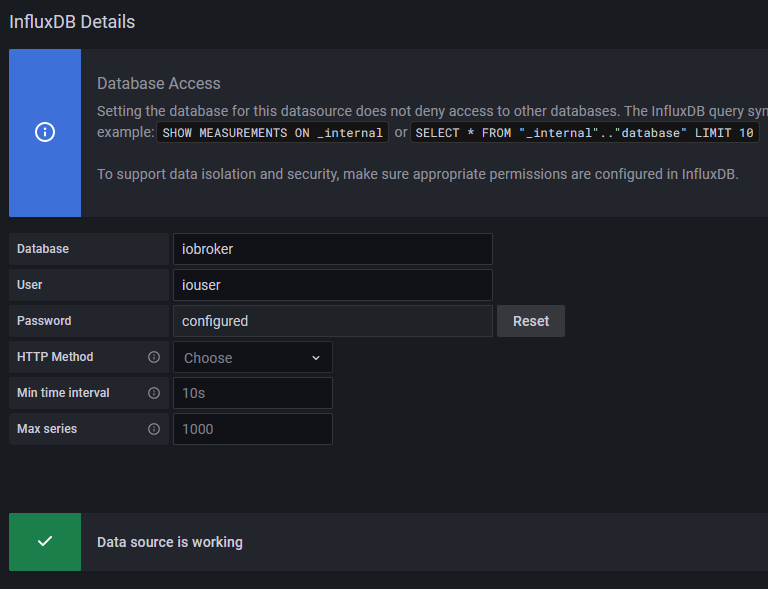
Task: Click the SELECT * FROM query code example
Action: [x=586, y=132]
